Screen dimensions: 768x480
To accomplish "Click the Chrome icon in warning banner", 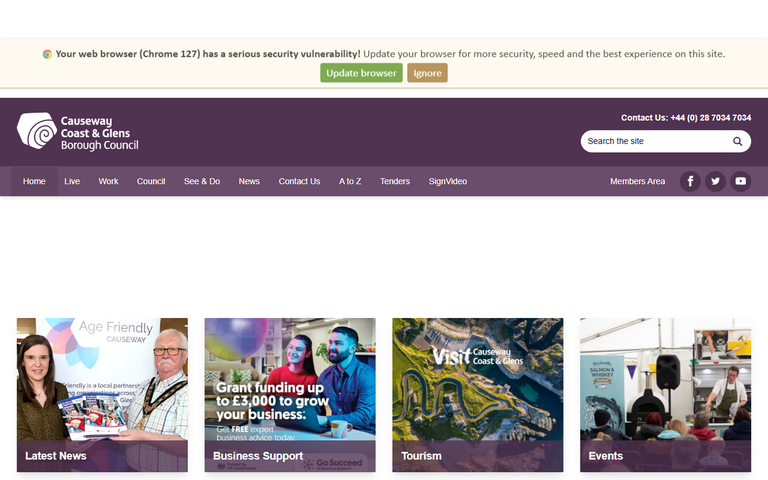I will (47, 54).
